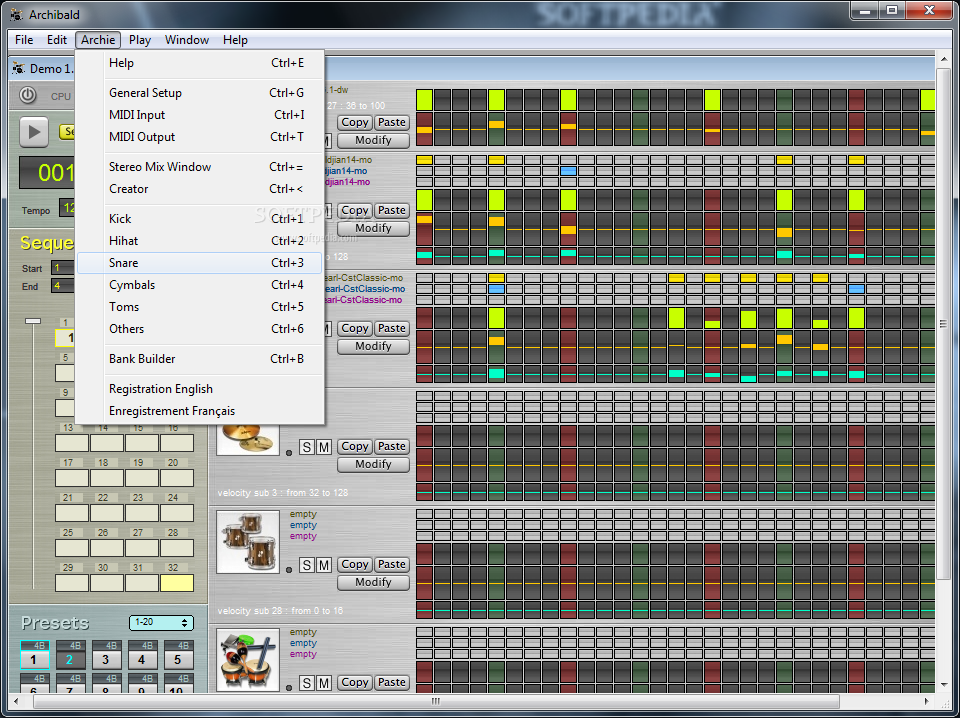960x718 pixels.
Task: Toggle the round indicator beside toms S button
Action: point(289,570)
